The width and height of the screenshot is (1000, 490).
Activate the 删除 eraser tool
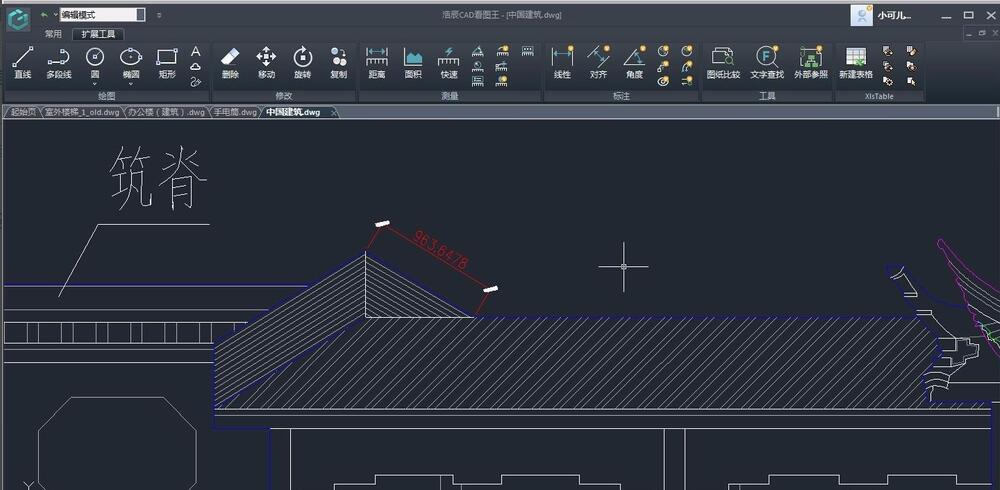click(x=230, y=62)
